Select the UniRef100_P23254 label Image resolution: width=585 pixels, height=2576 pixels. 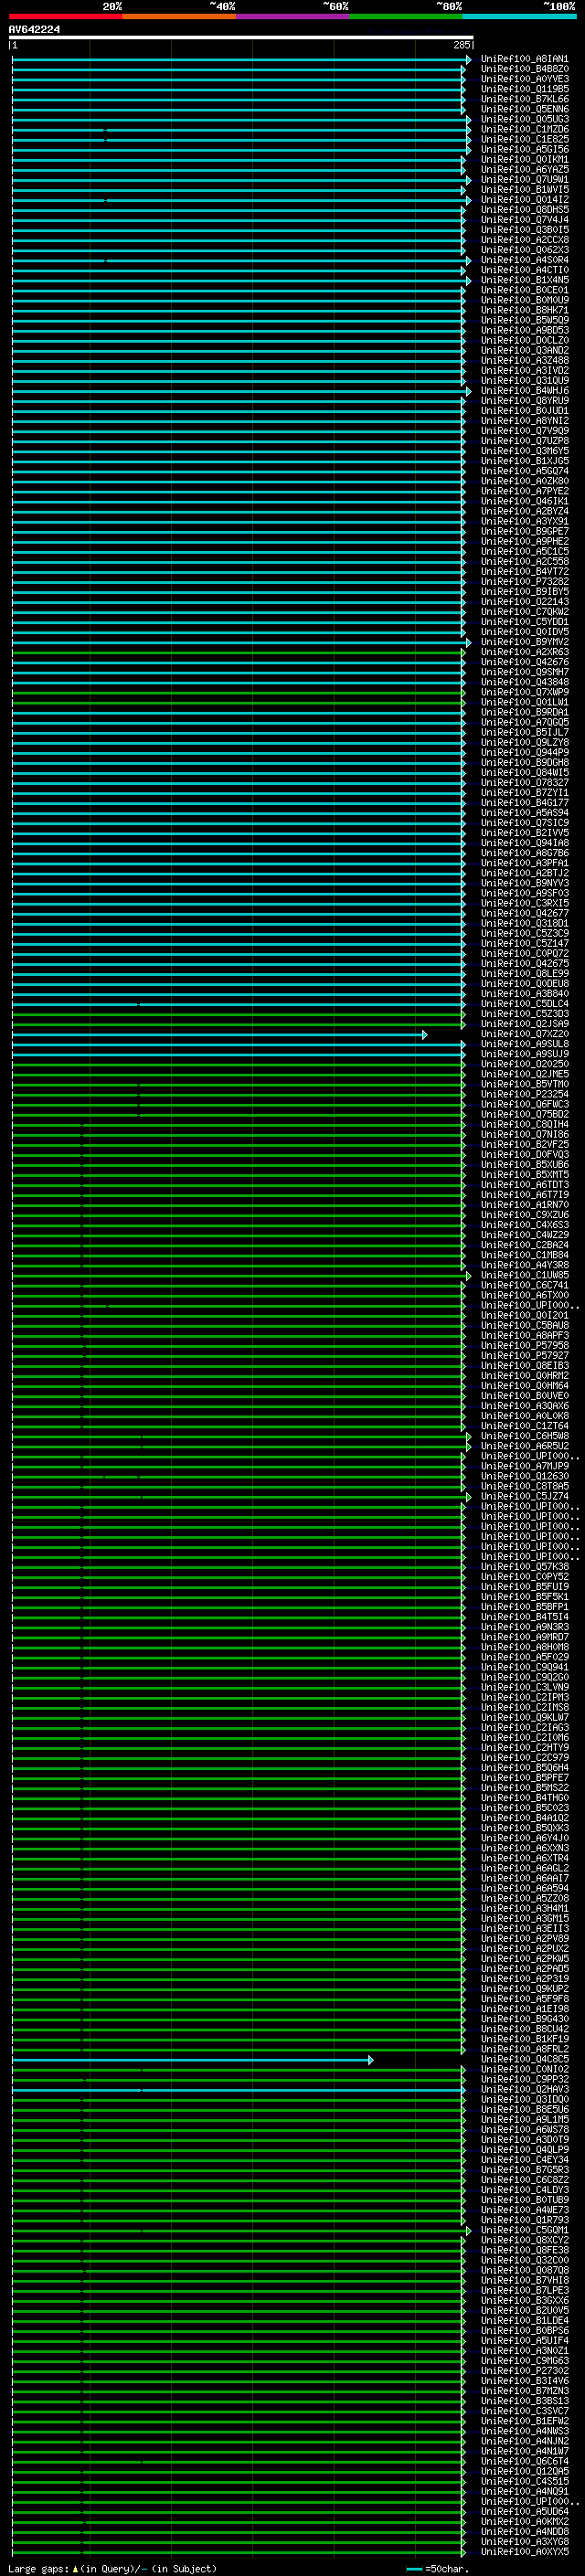[x=524, y=1094]
